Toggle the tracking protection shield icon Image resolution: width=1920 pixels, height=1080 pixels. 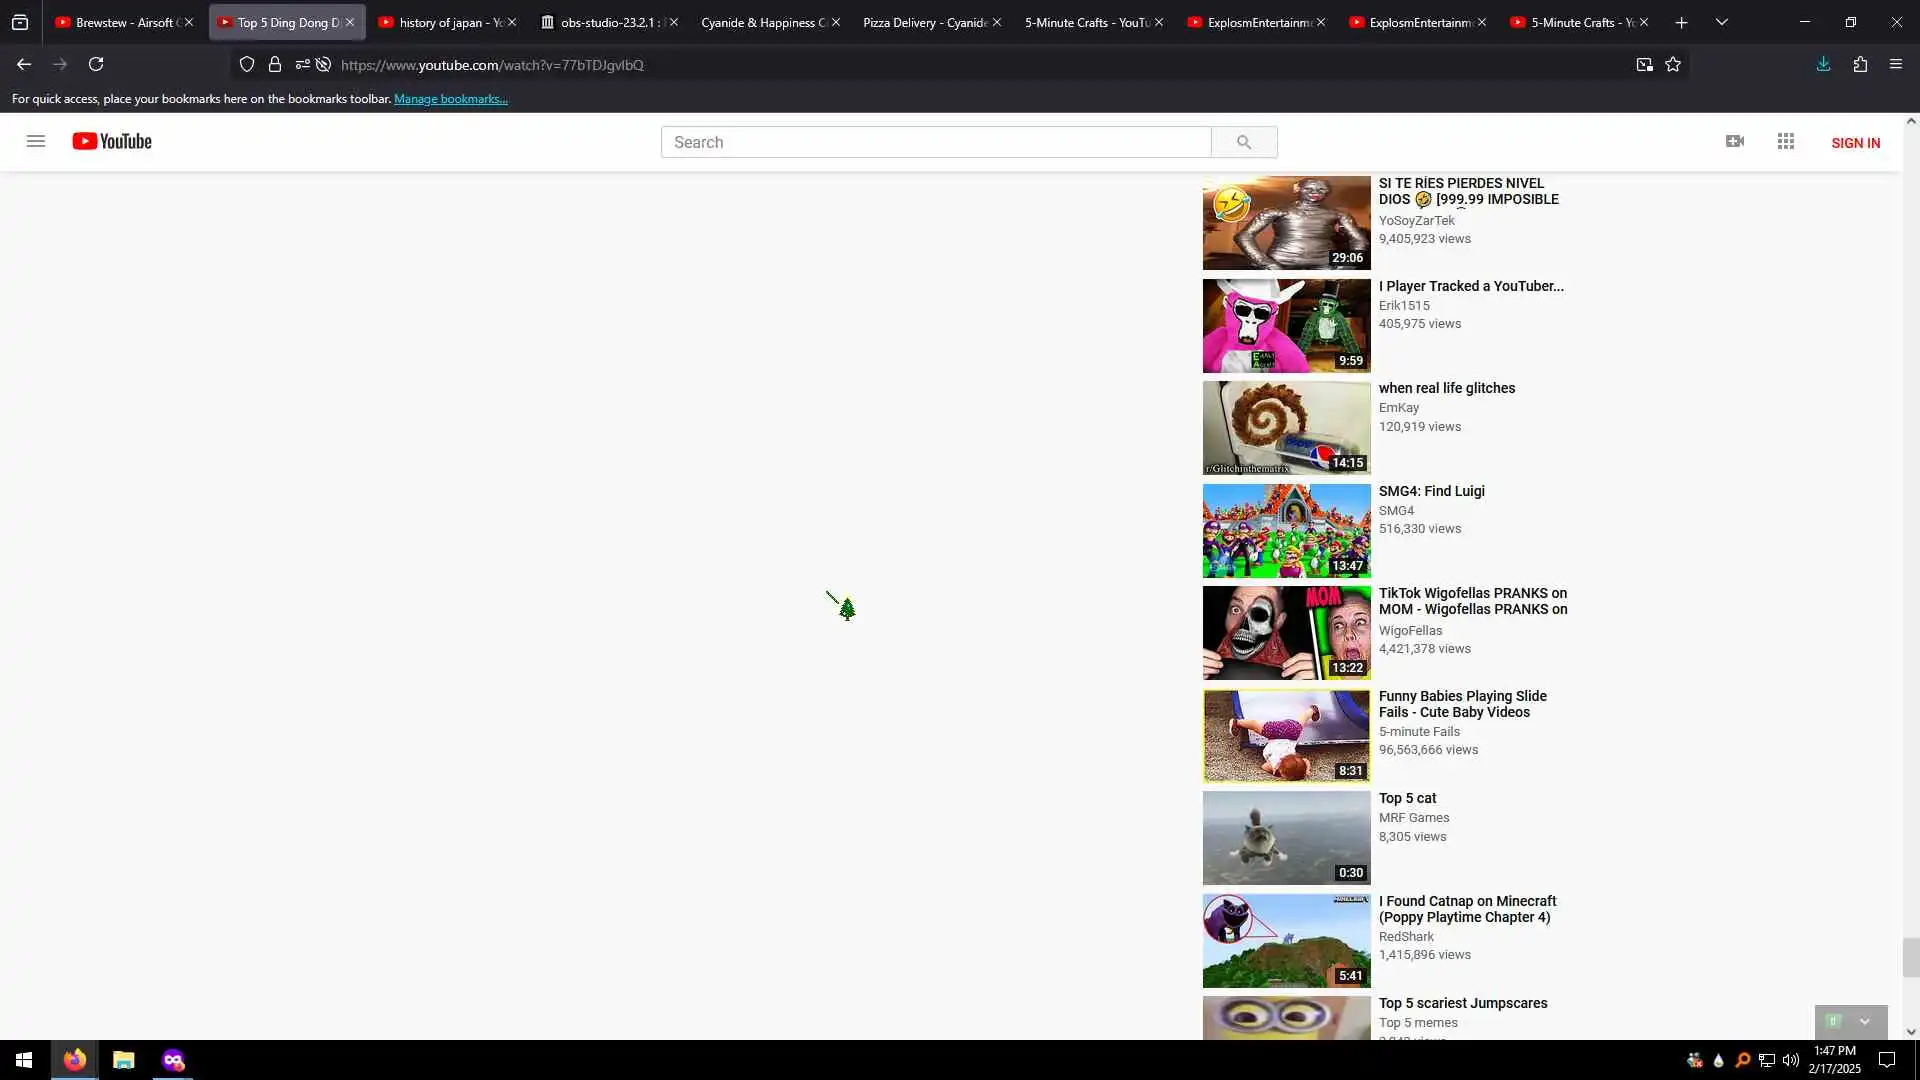[x=247, y=64]
